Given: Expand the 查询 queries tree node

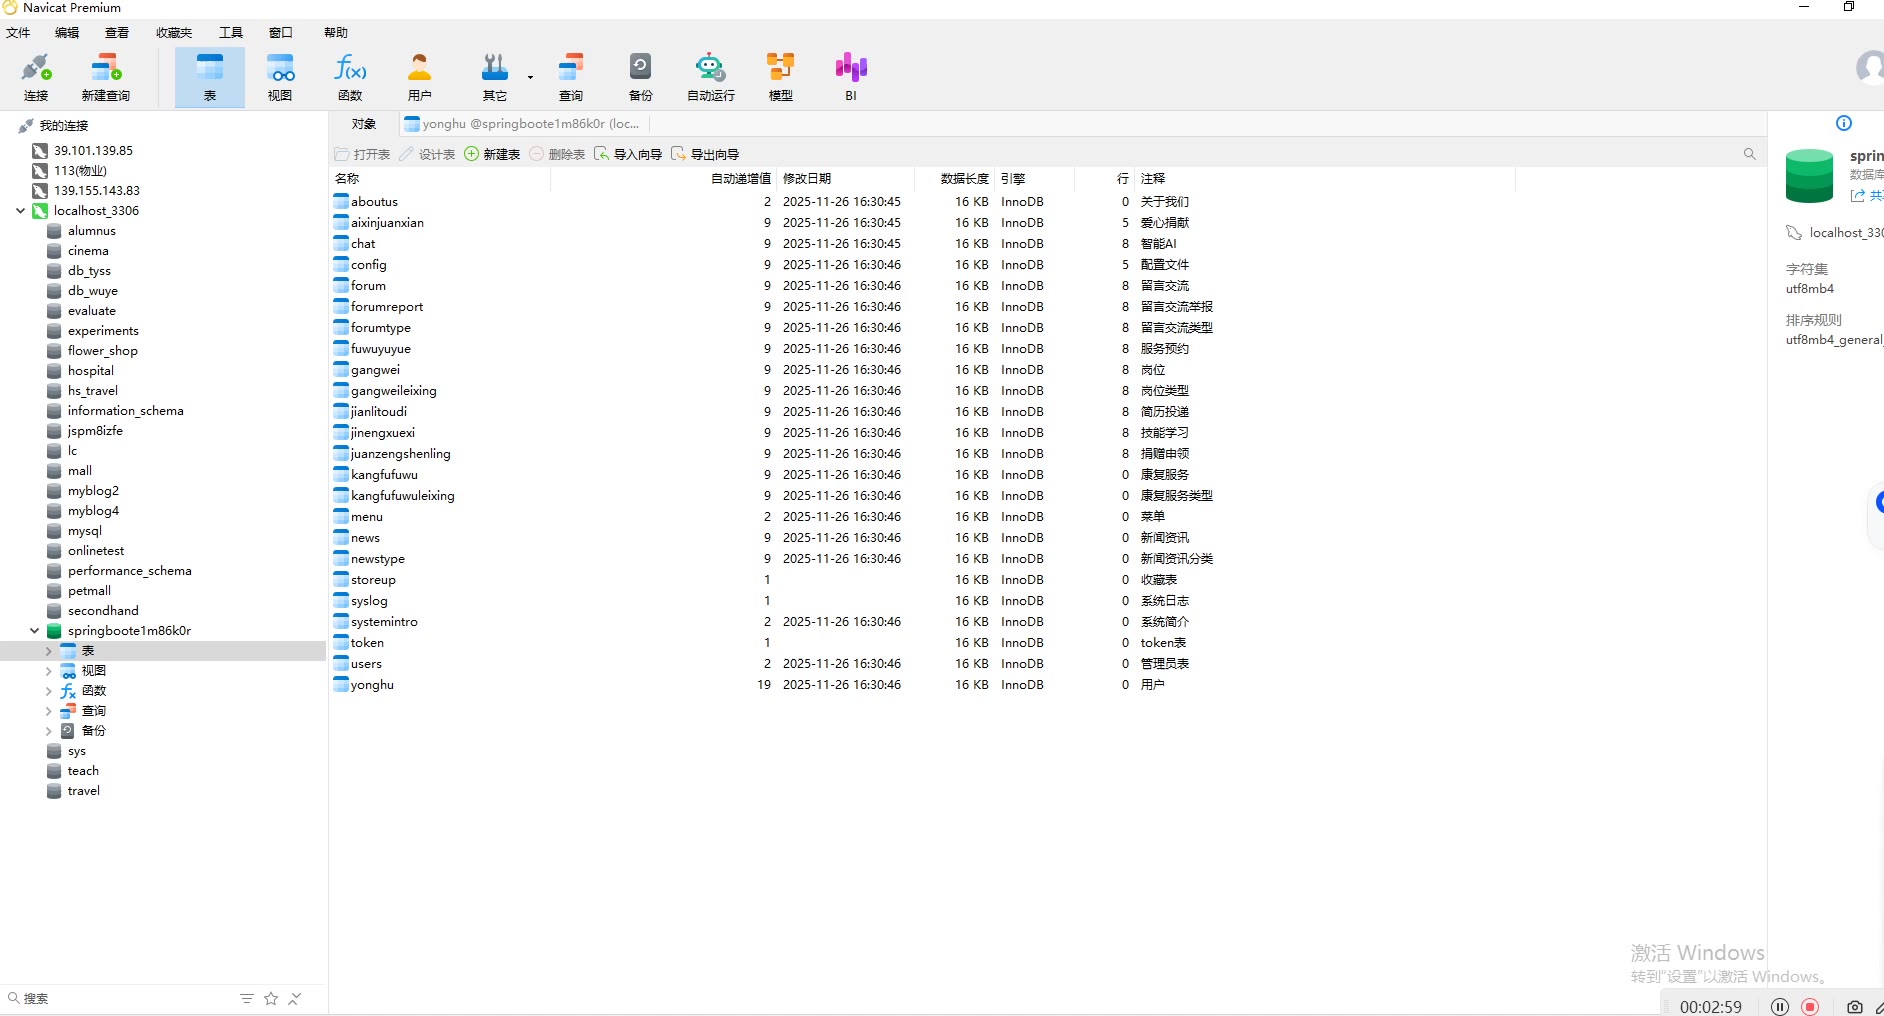Looking at the screenshot, I should 48,711.
